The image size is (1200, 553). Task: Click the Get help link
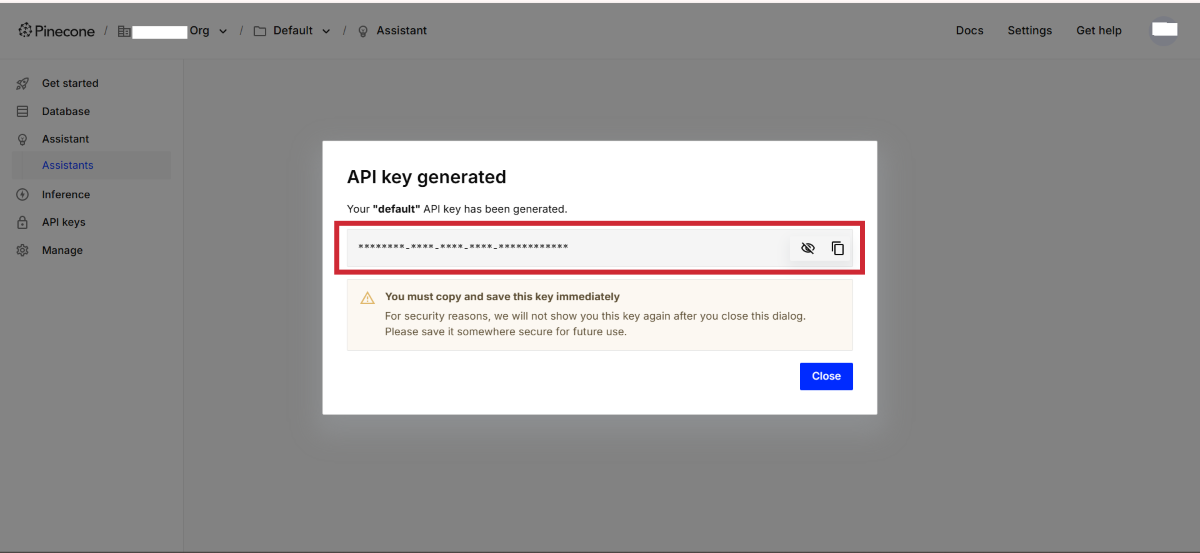[1098, 31]
